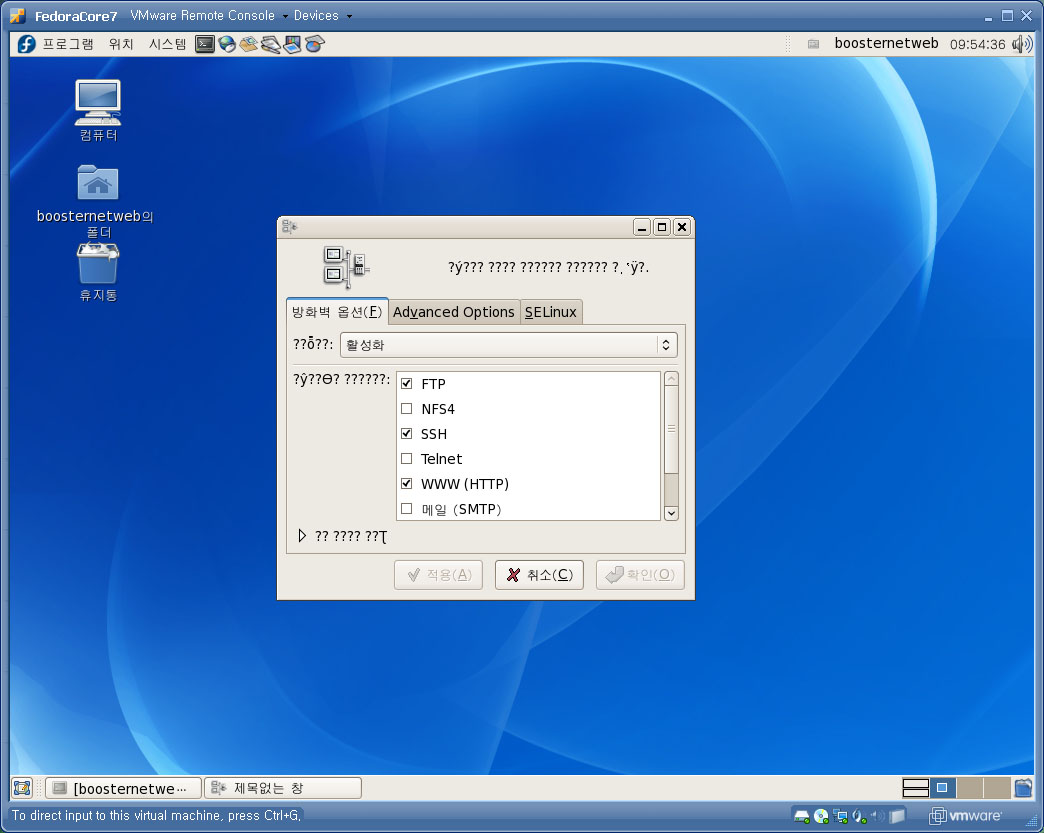Uncheck the FTP trusted service
Screen dimensions: 1044x833
[x=407, y=384]
